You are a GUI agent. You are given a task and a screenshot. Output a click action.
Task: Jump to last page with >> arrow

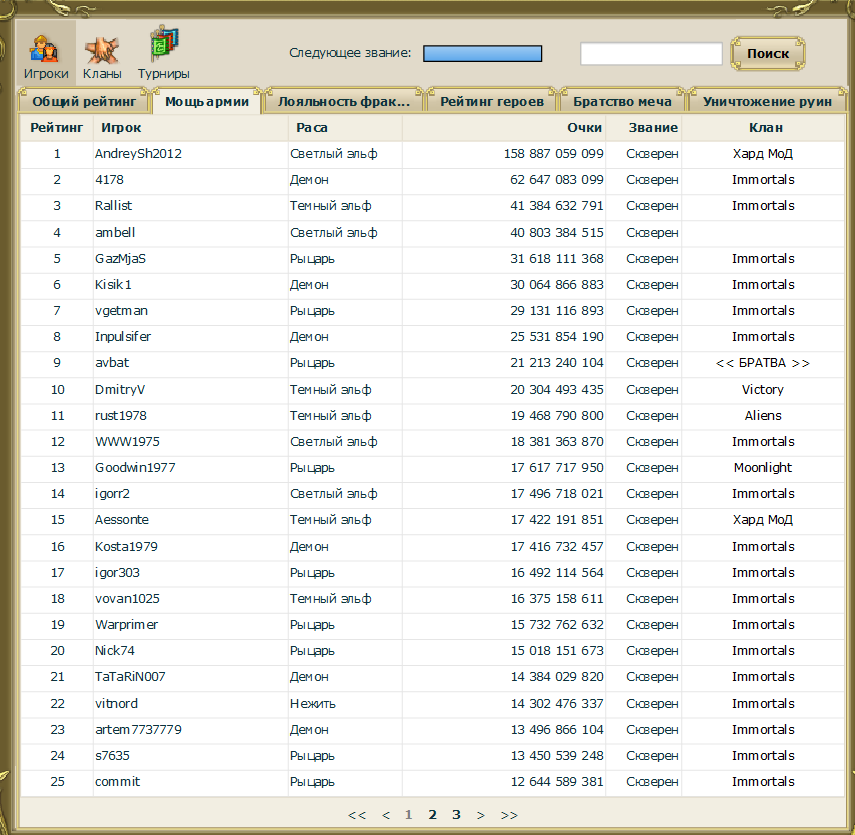509,815
